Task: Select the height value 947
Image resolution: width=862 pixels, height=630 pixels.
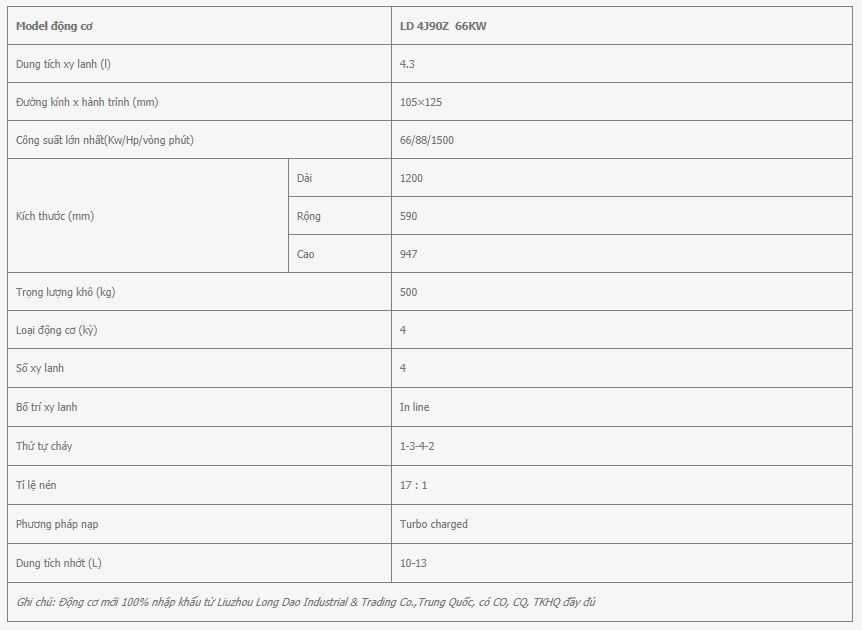Action: (408, 253)
